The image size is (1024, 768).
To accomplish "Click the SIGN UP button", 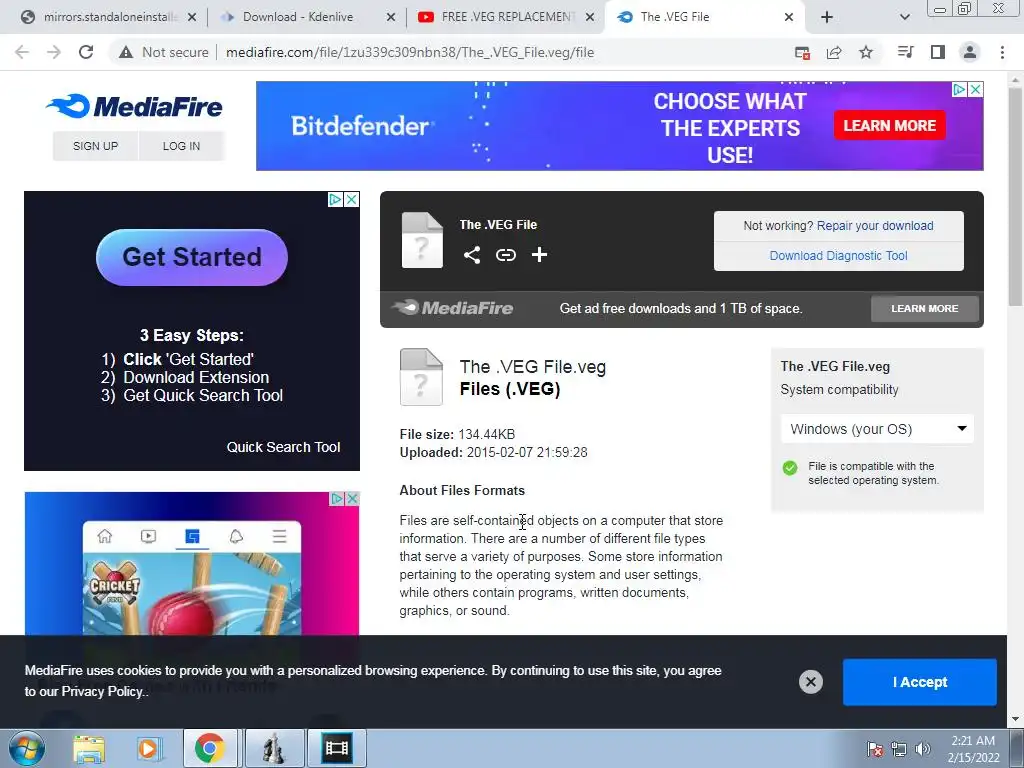I will [95, 146].
